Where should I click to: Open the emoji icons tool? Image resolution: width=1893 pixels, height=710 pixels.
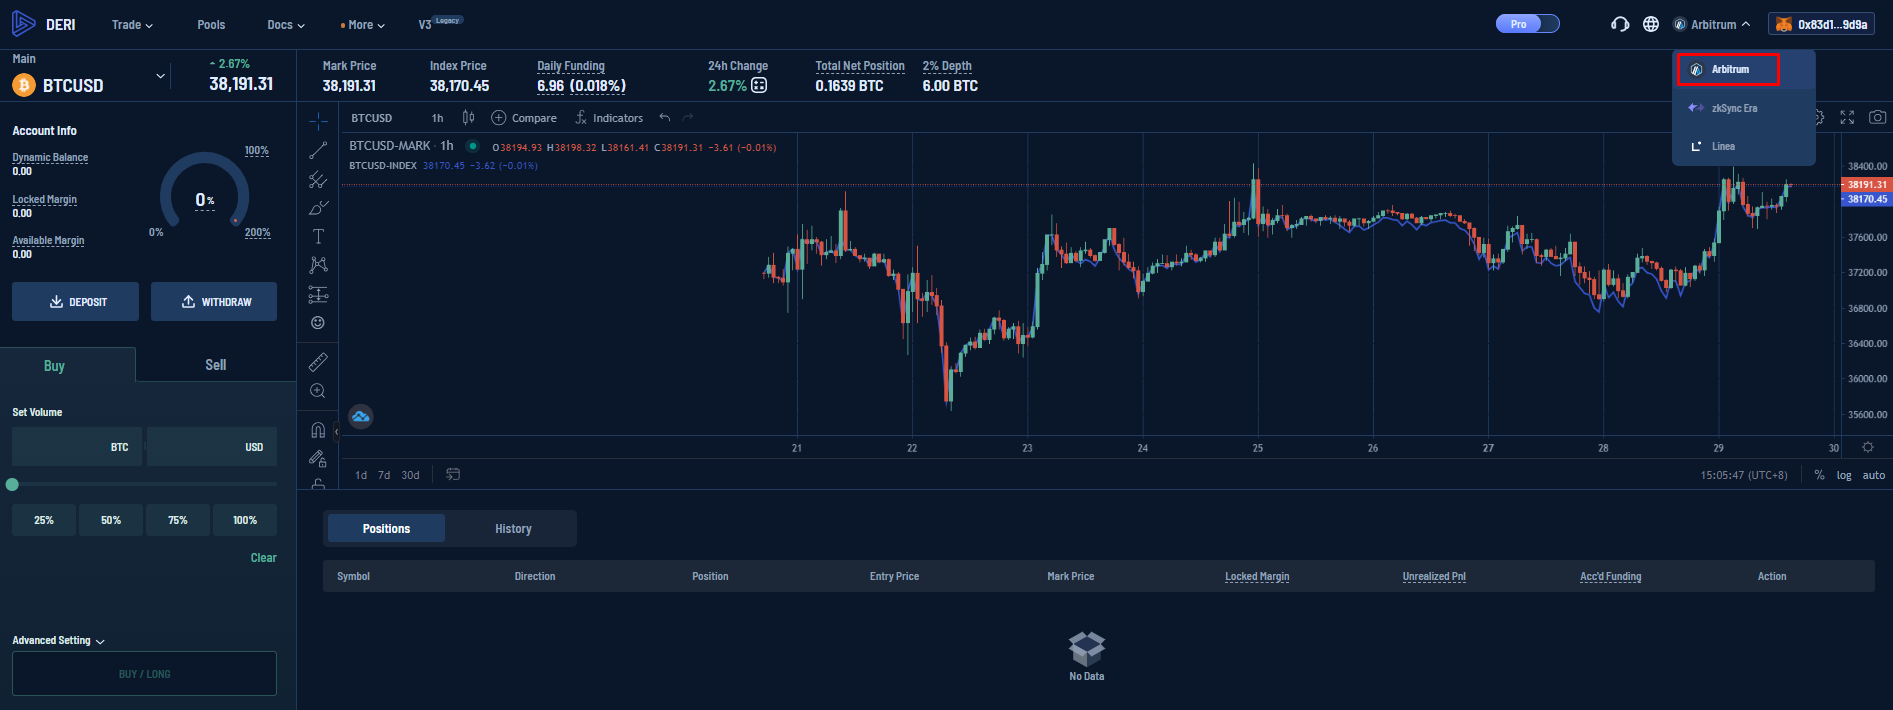pyautogui.click(x=318, y=323)
